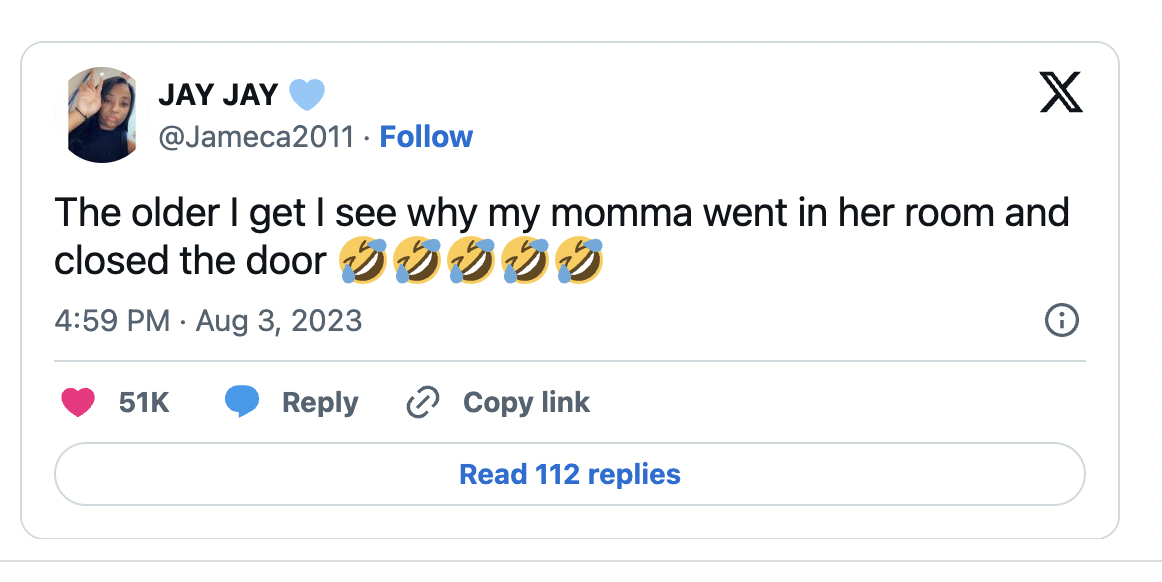Click the last laughing emoji in the tweet

click(578, 260)
